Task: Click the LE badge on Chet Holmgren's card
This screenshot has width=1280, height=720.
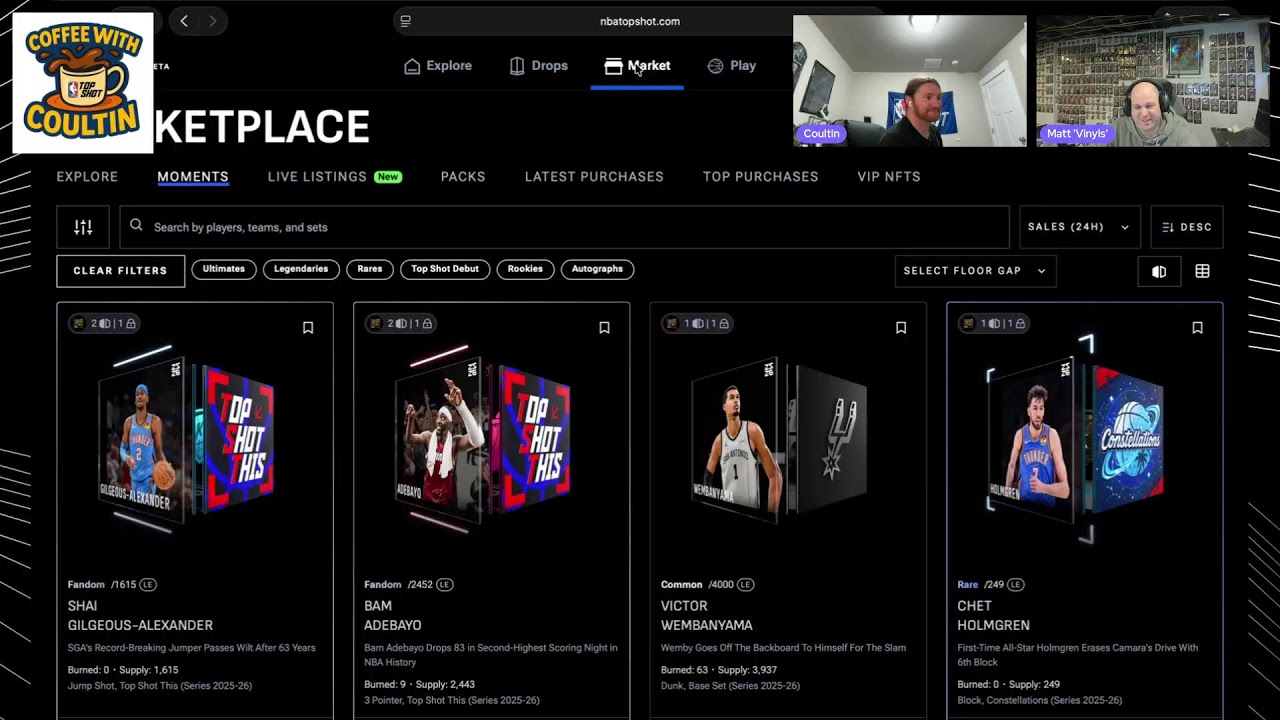Action: point(1015,584)
